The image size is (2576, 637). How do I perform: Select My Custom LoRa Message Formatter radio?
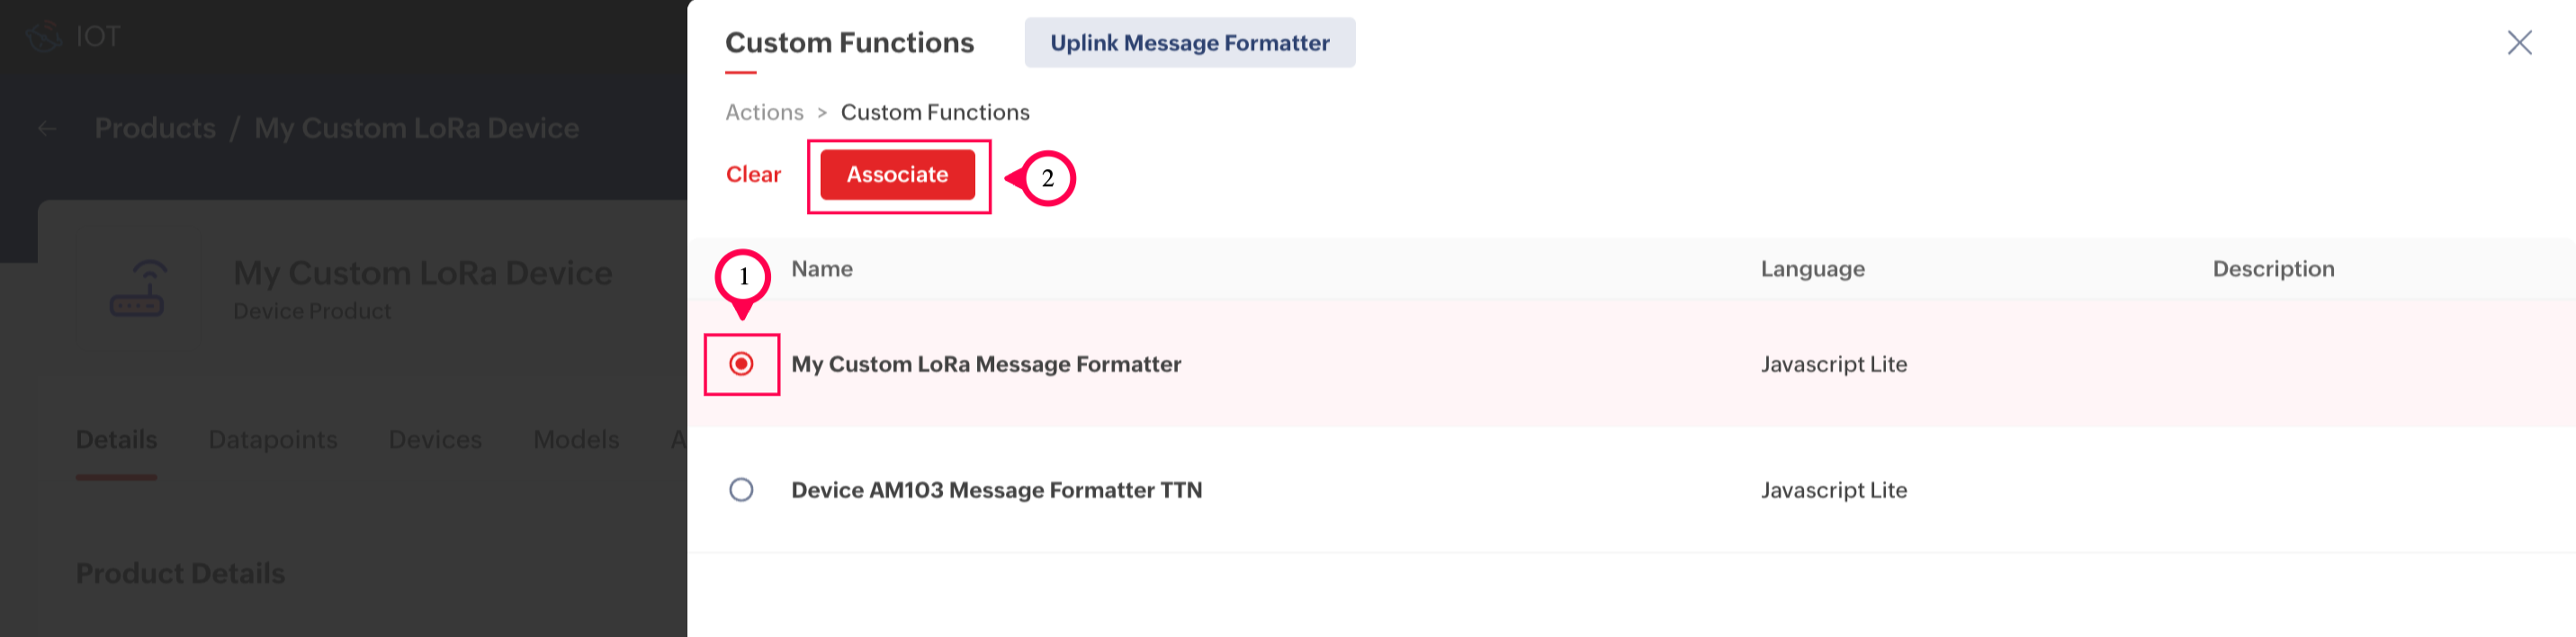[x=741, y=364]
